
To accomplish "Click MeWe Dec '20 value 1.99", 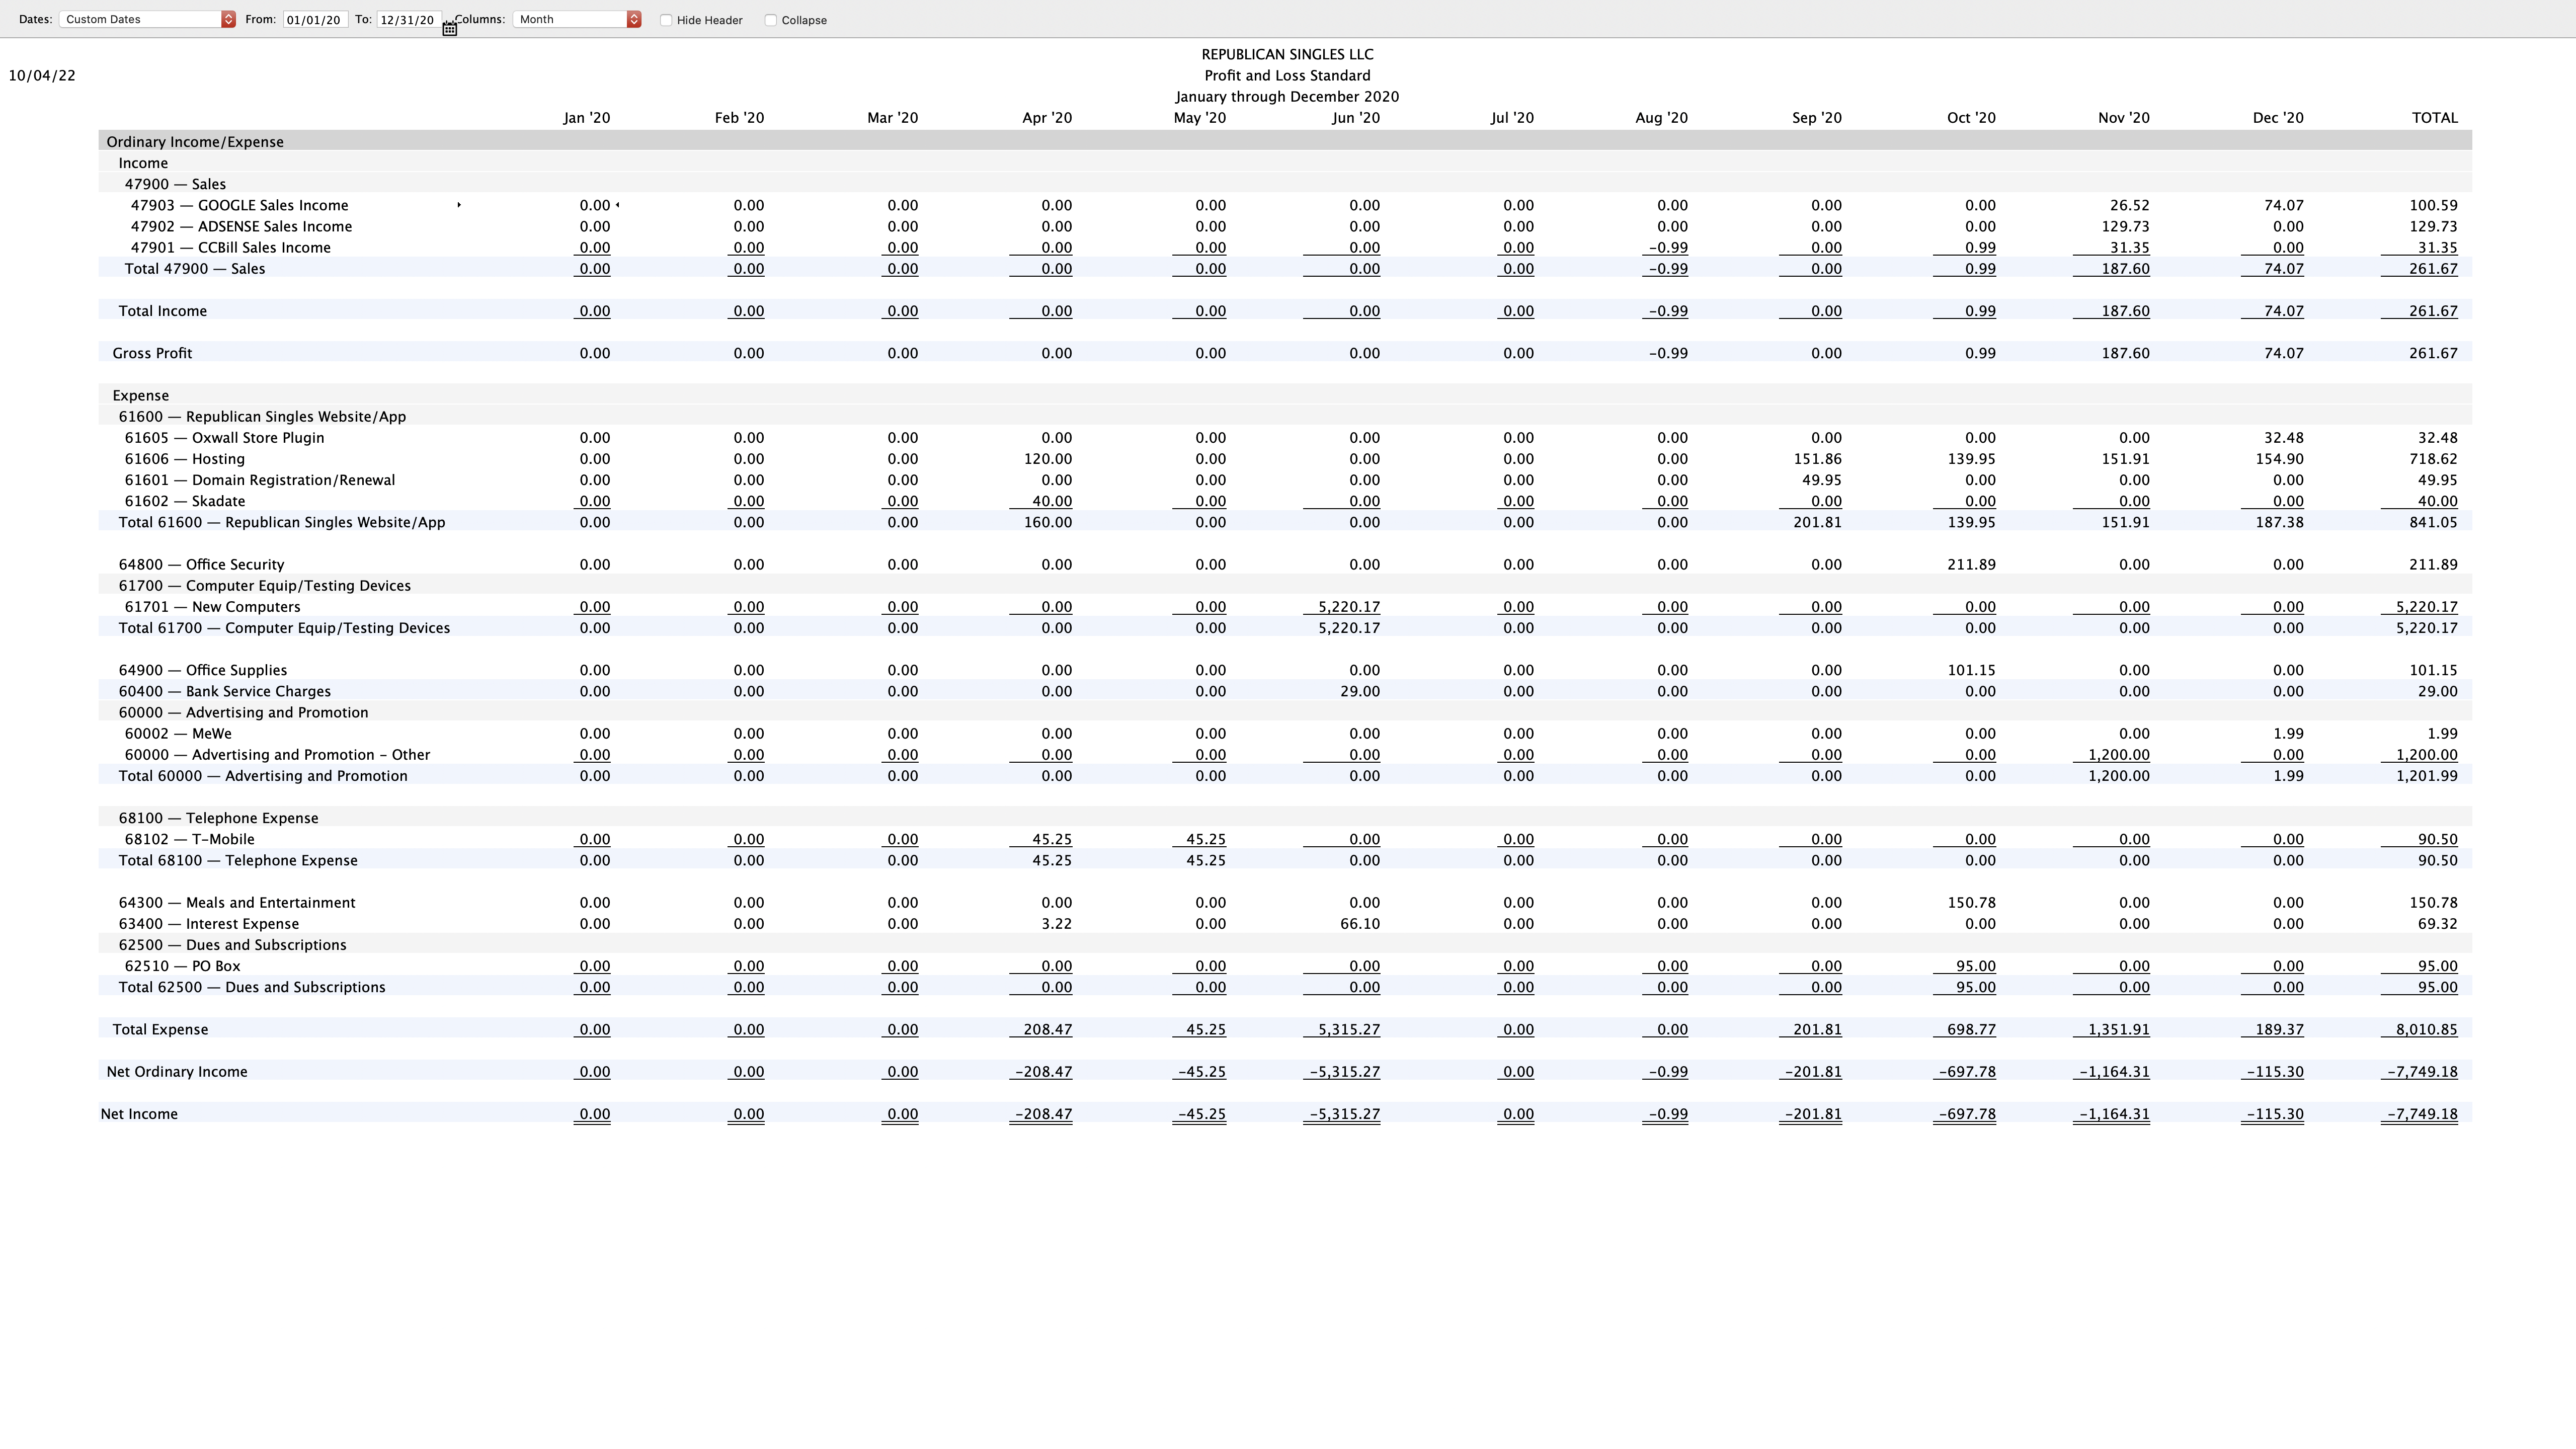I will coord(2289,733).
